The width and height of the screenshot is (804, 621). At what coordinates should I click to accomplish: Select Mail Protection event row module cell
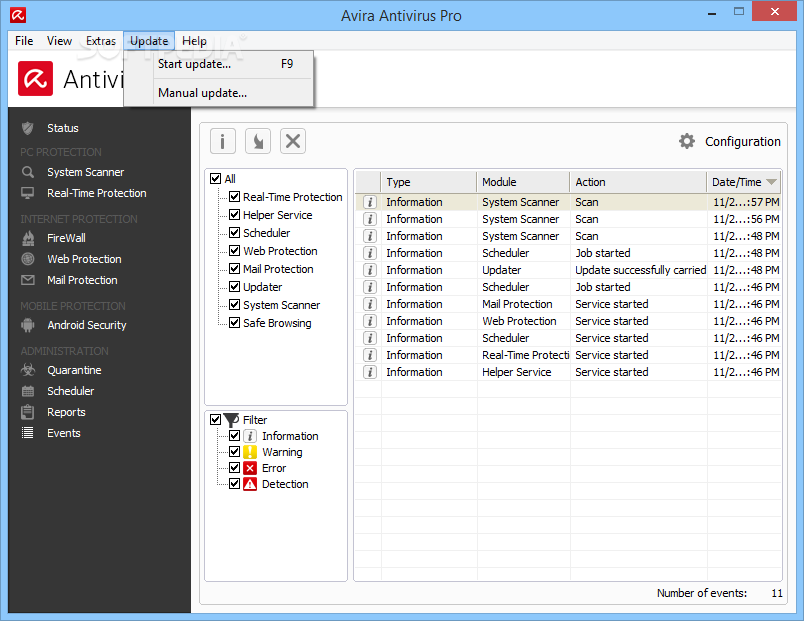523,304
